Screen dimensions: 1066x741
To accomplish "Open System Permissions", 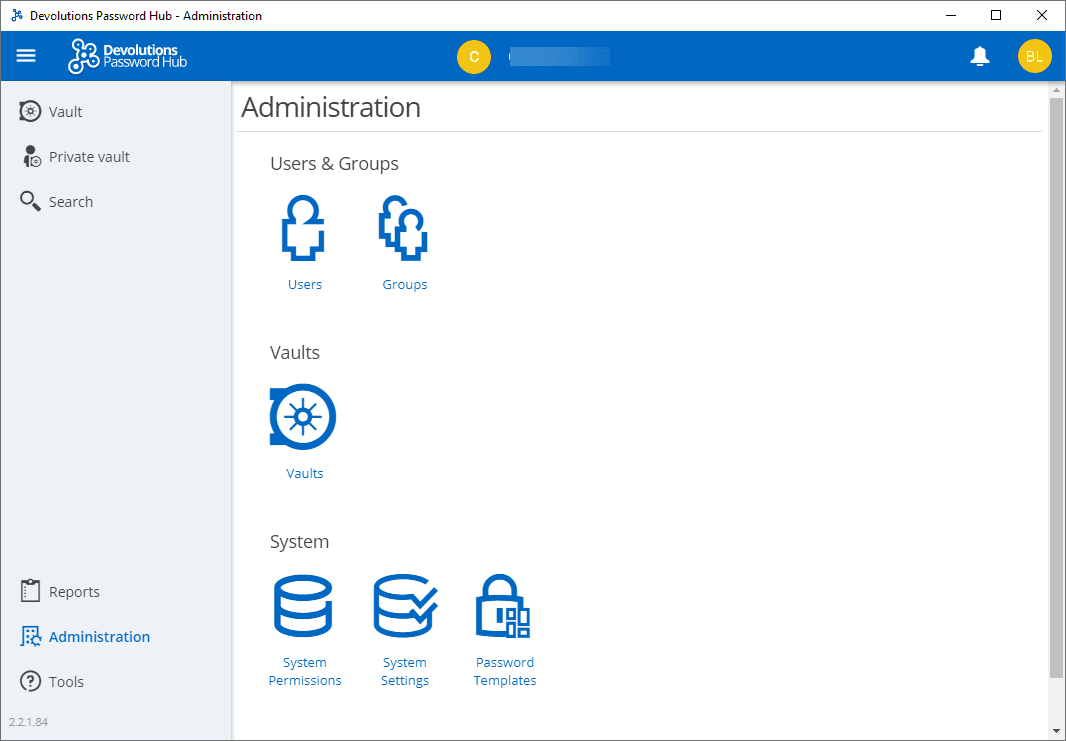I will tap(304, 605).
